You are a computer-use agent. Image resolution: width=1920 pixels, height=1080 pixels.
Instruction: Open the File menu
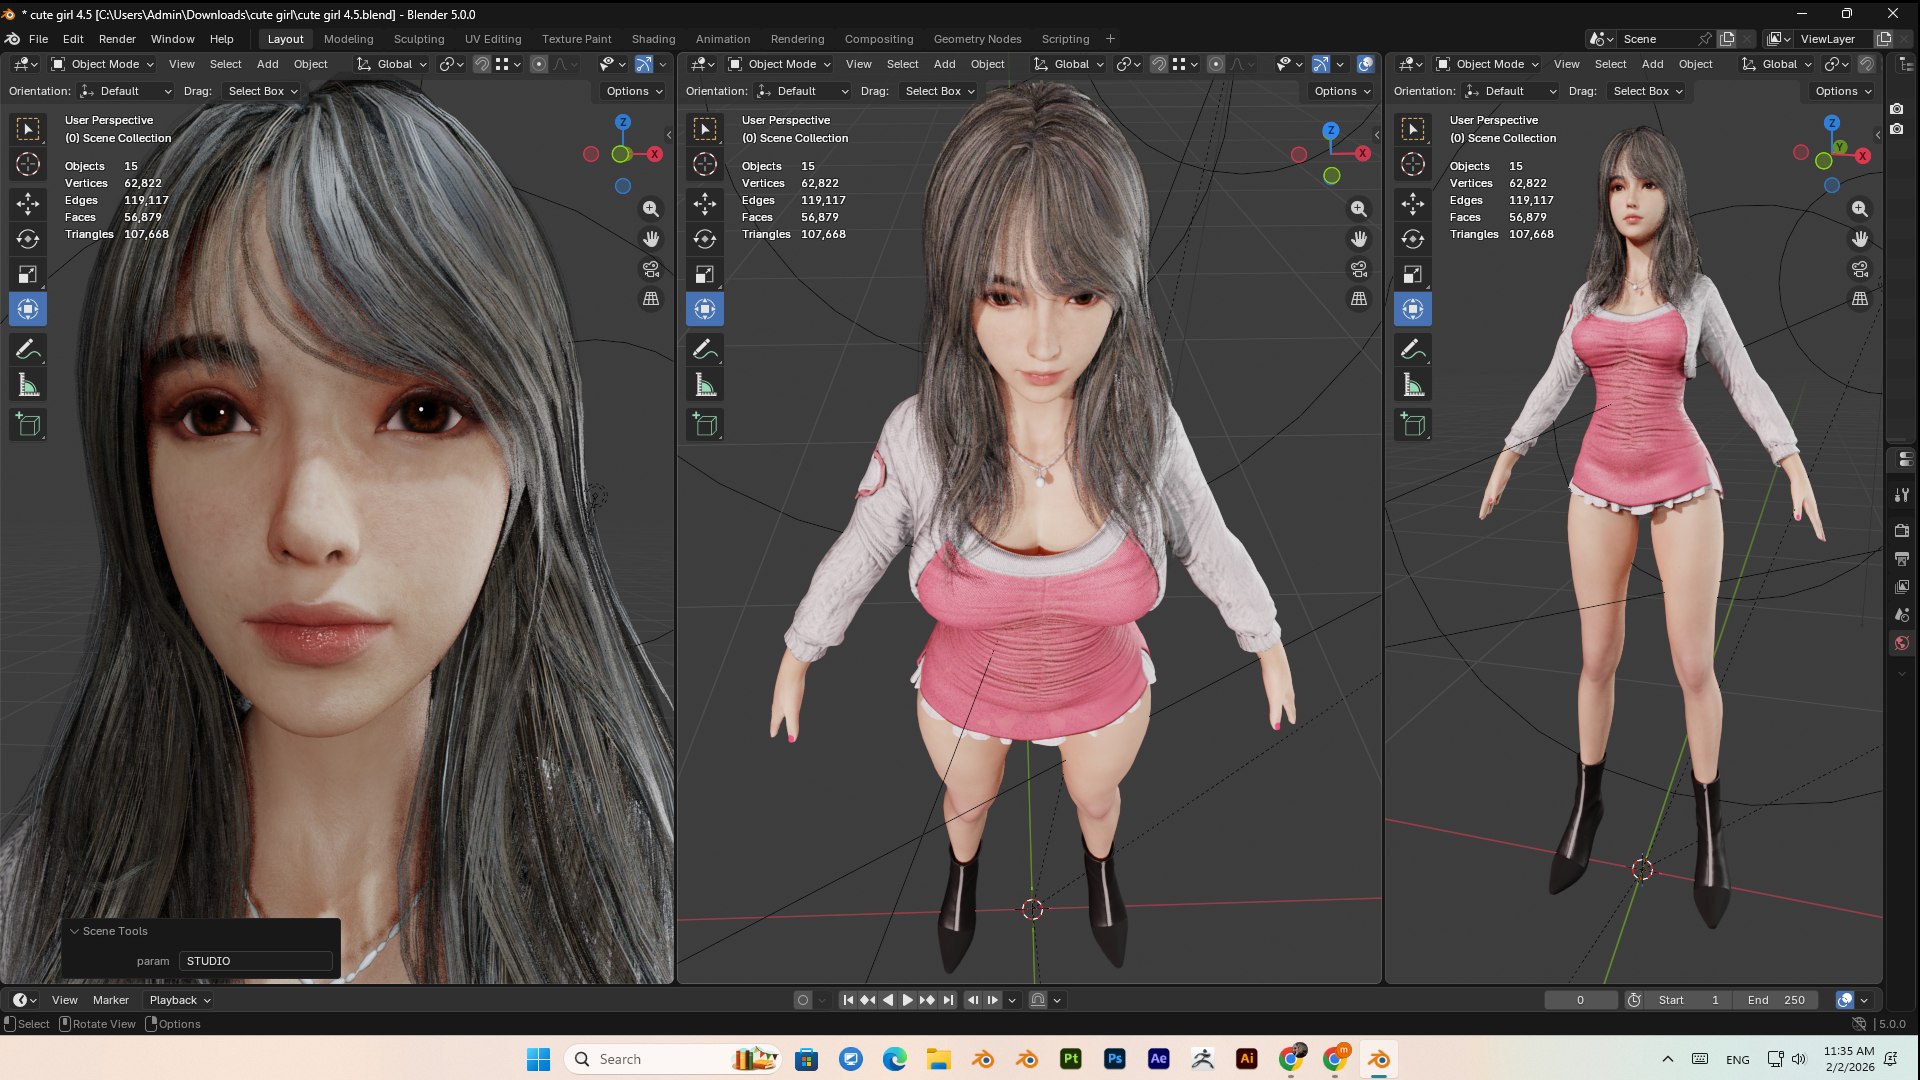(38, 39)
